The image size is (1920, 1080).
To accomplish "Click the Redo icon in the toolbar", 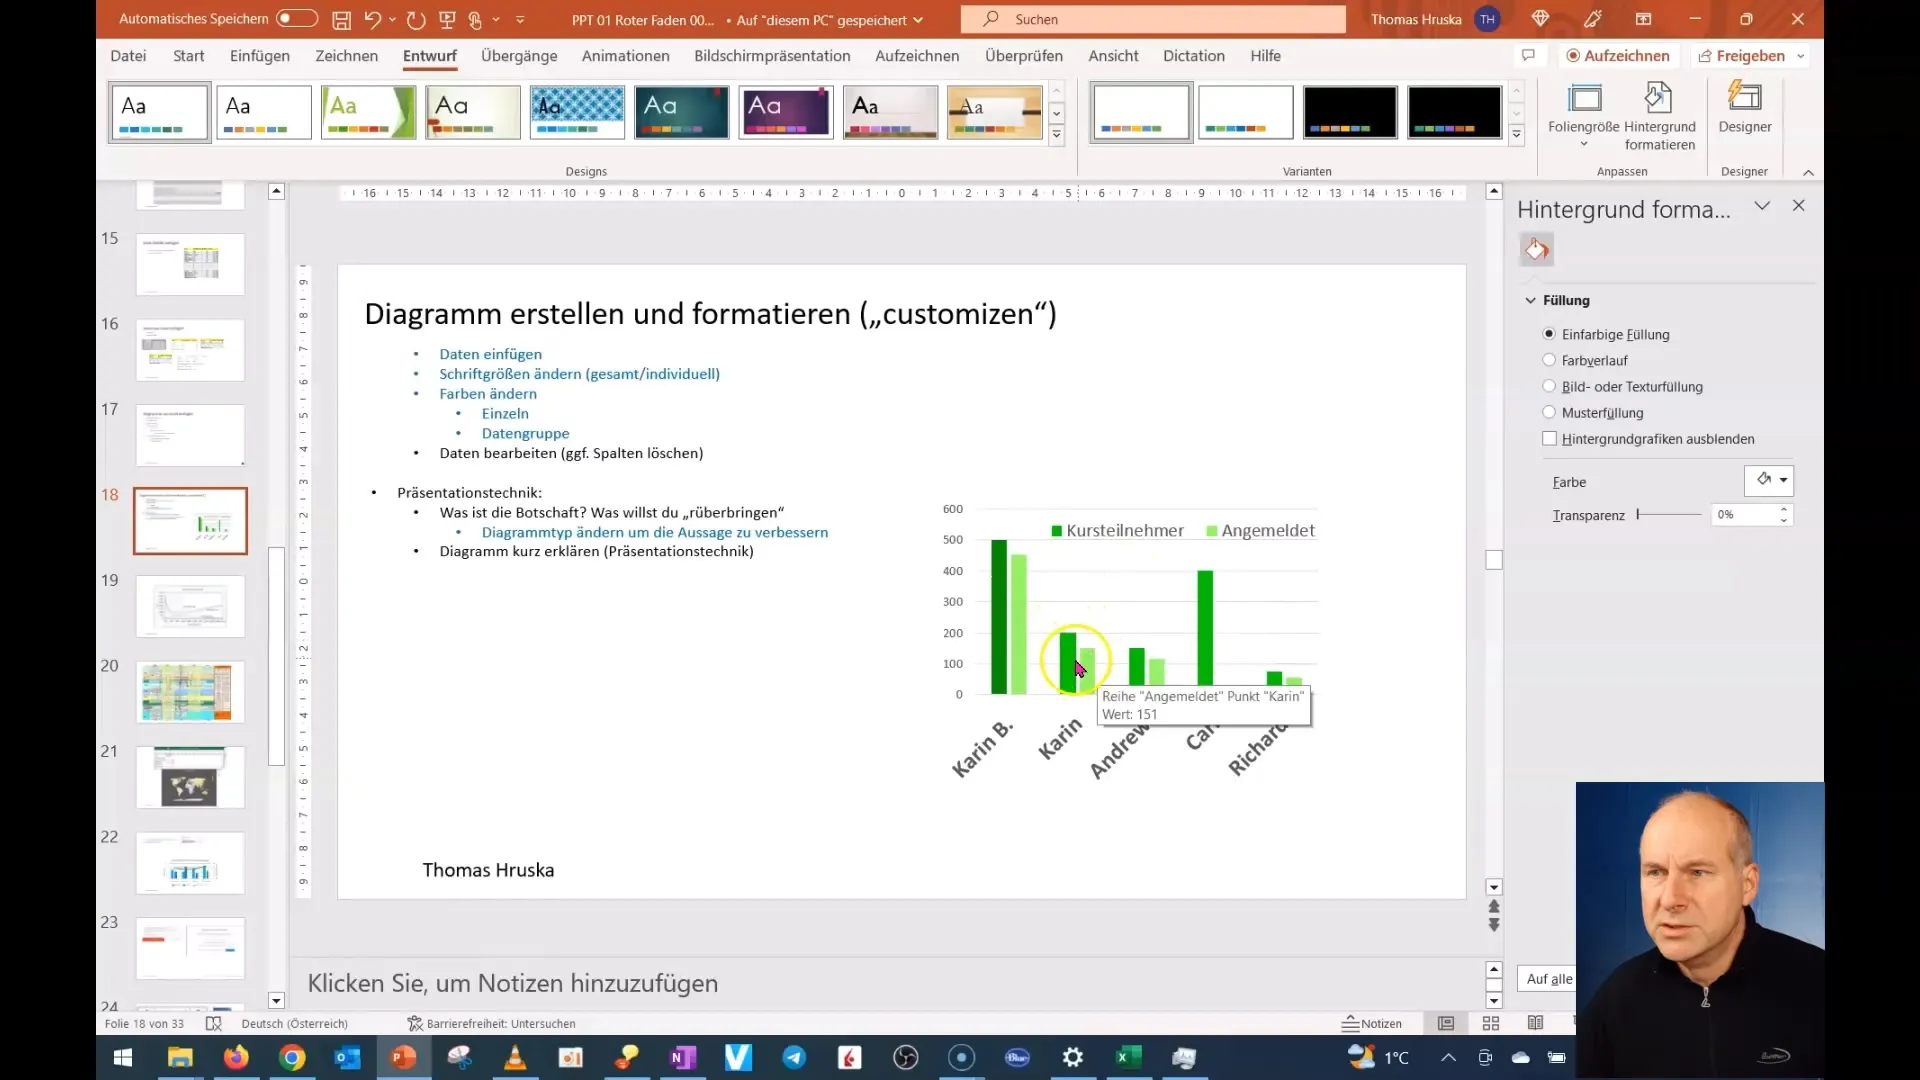I will pyautogui.click(x=415, y=18).
